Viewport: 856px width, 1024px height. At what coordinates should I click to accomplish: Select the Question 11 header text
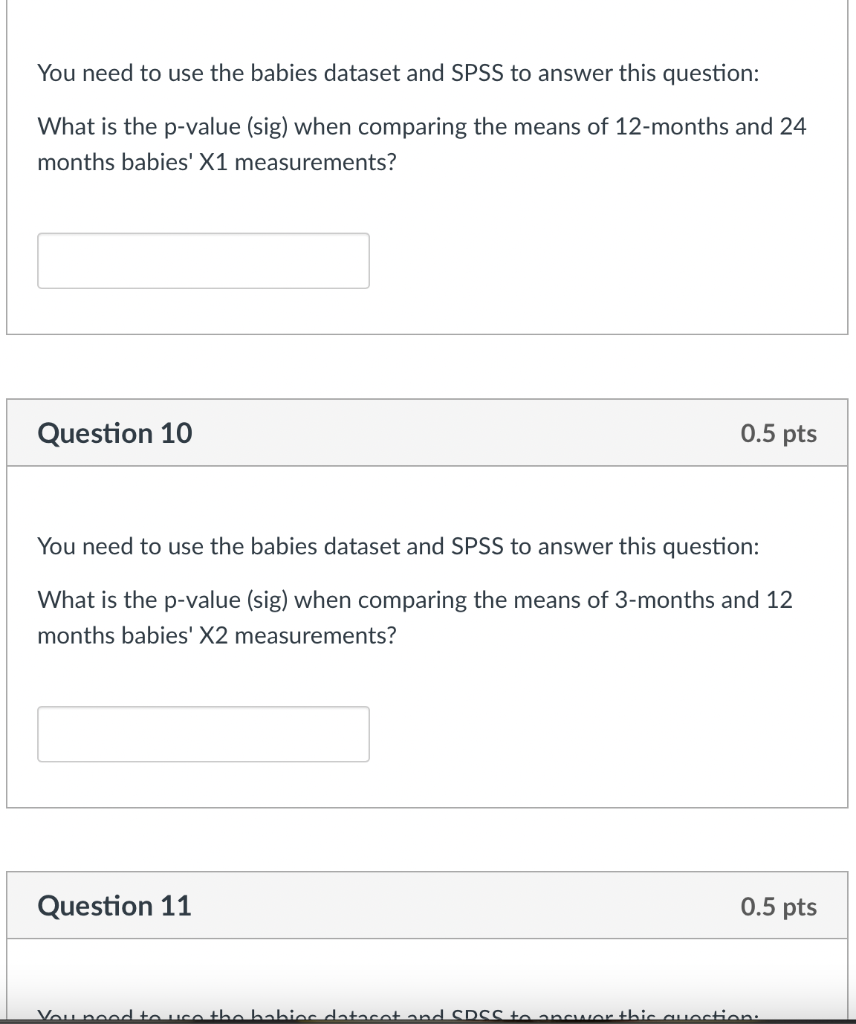pos(114,906)
